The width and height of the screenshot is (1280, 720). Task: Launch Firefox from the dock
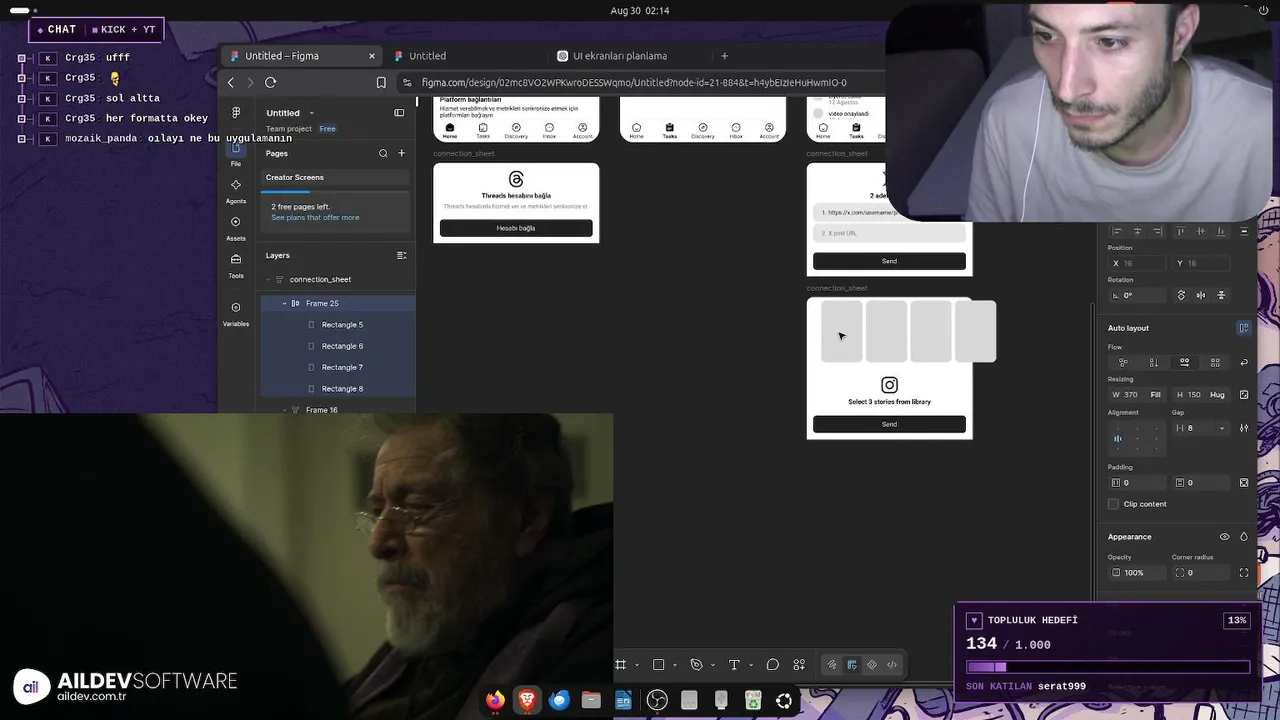coord(495,700)
